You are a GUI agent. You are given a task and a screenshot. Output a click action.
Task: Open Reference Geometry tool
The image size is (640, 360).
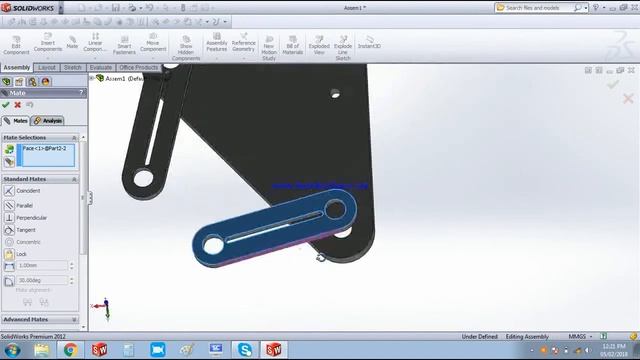point(244,42)
